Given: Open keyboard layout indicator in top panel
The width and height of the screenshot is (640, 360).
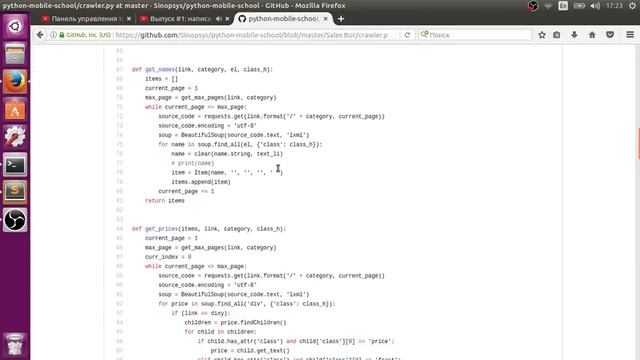Looking at the screenshot, I should pyautogui.click(x=563, y=6).
